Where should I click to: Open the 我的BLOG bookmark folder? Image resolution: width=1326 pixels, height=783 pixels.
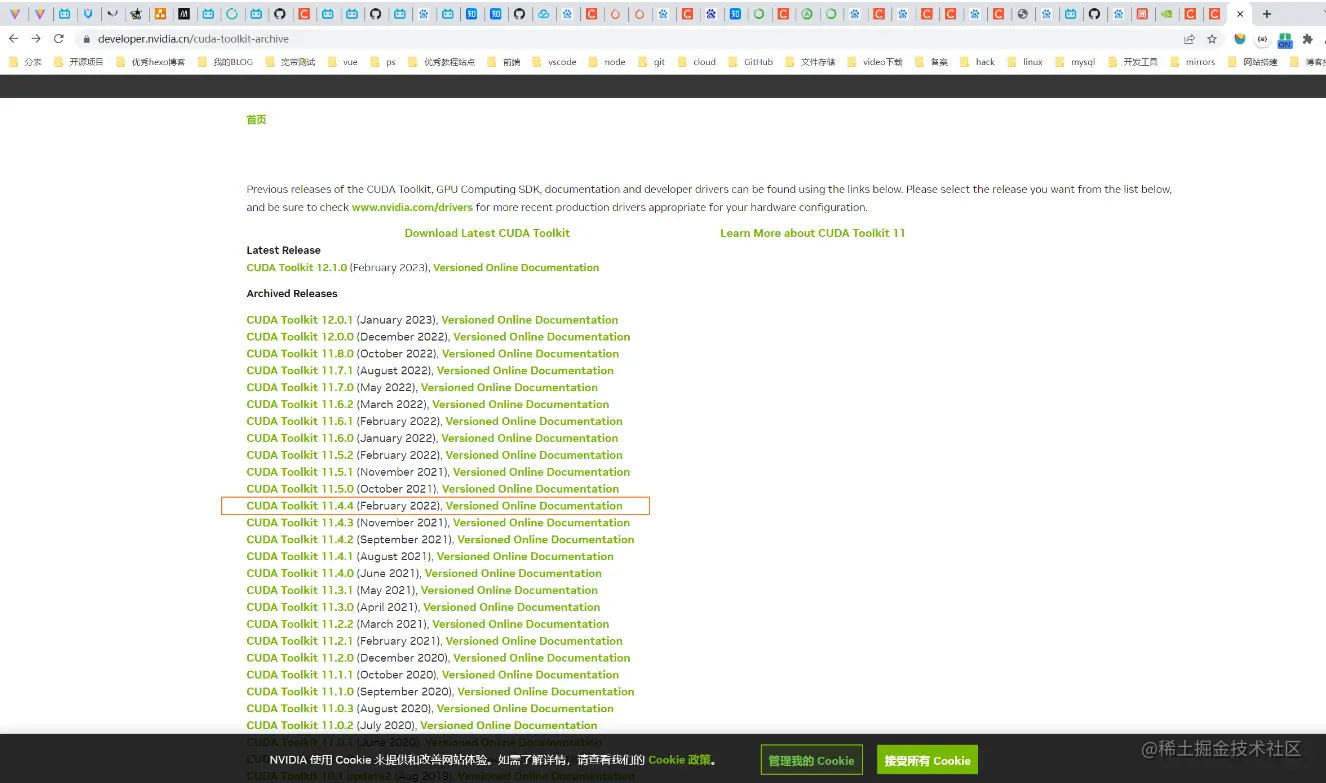(225, 62)
